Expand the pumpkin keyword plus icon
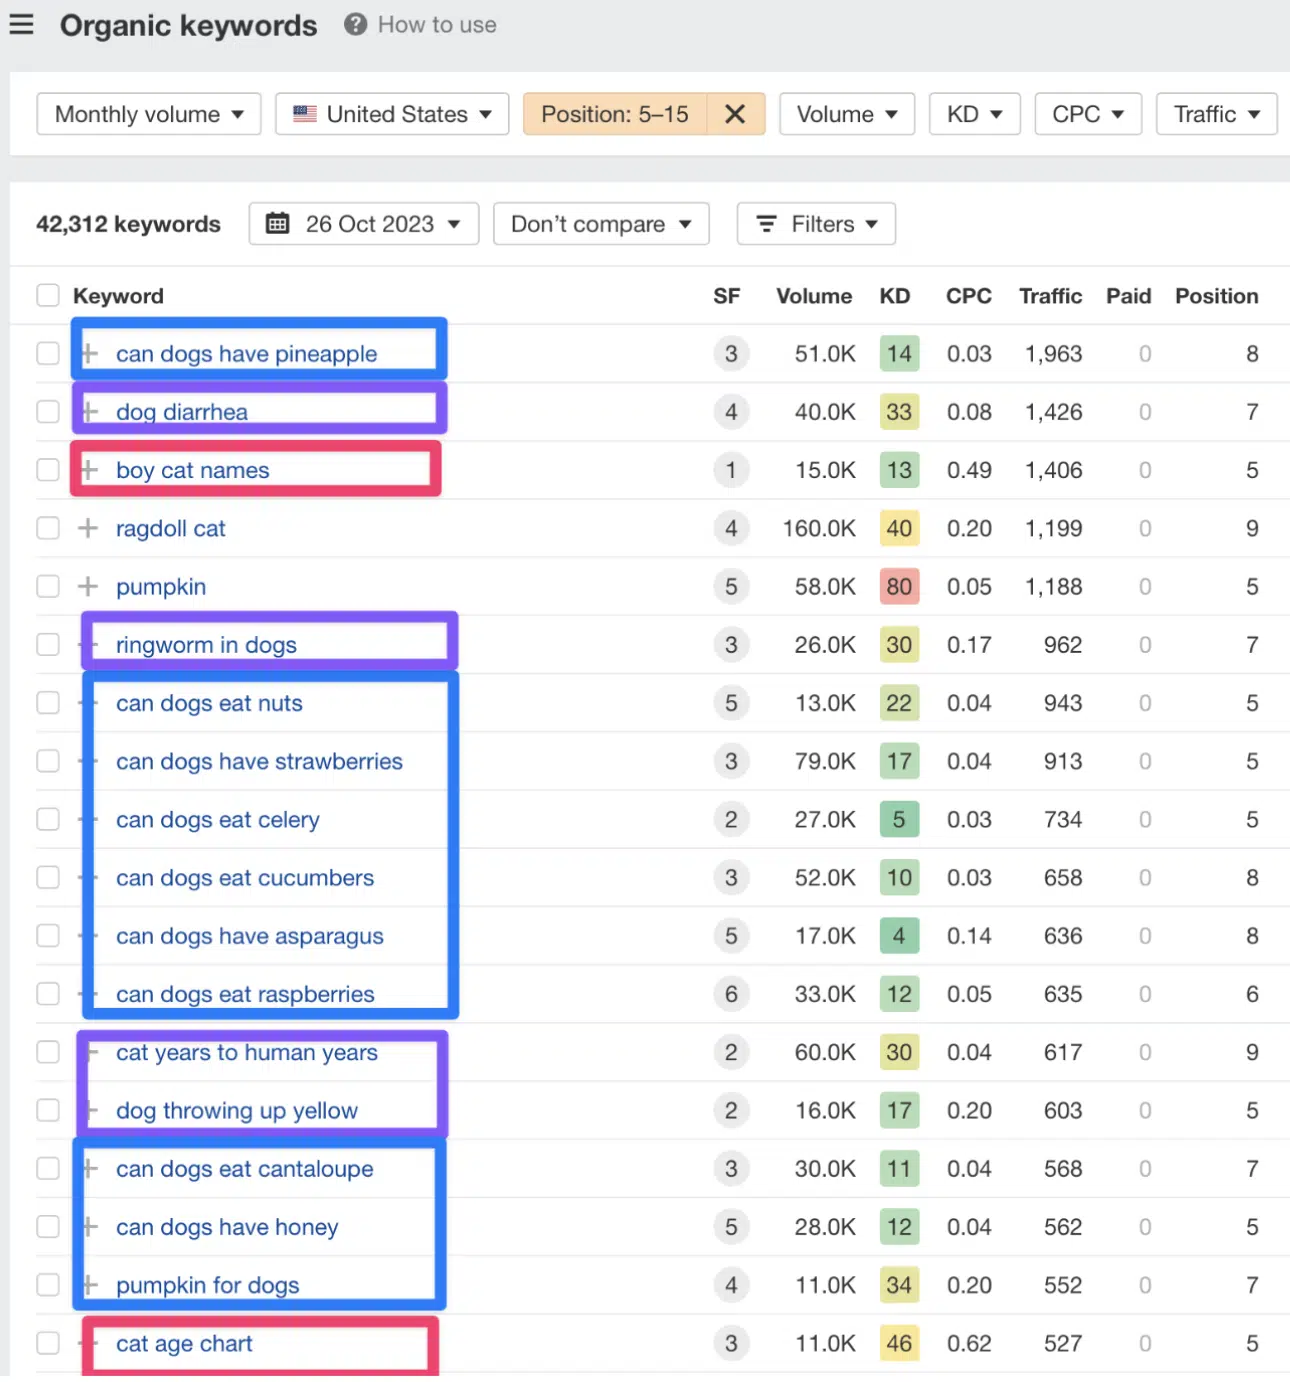The height and width of the screenshot is (1382, 1290). [88, 586]
